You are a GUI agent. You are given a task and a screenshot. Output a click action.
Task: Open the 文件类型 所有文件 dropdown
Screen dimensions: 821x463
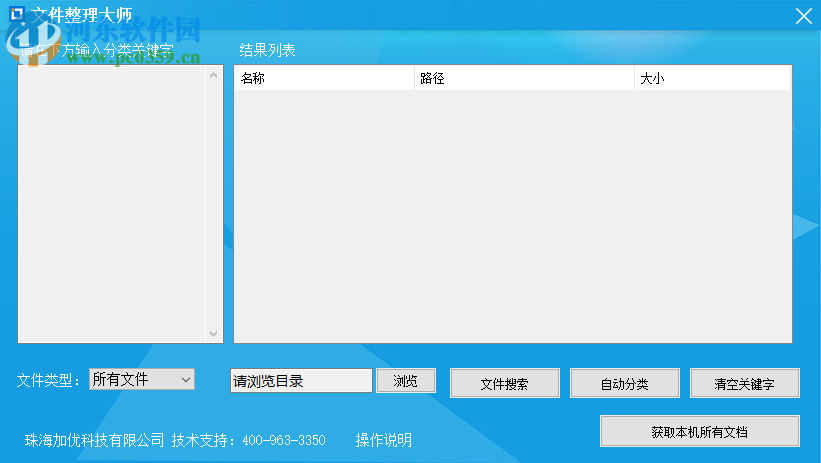(142, 379)
